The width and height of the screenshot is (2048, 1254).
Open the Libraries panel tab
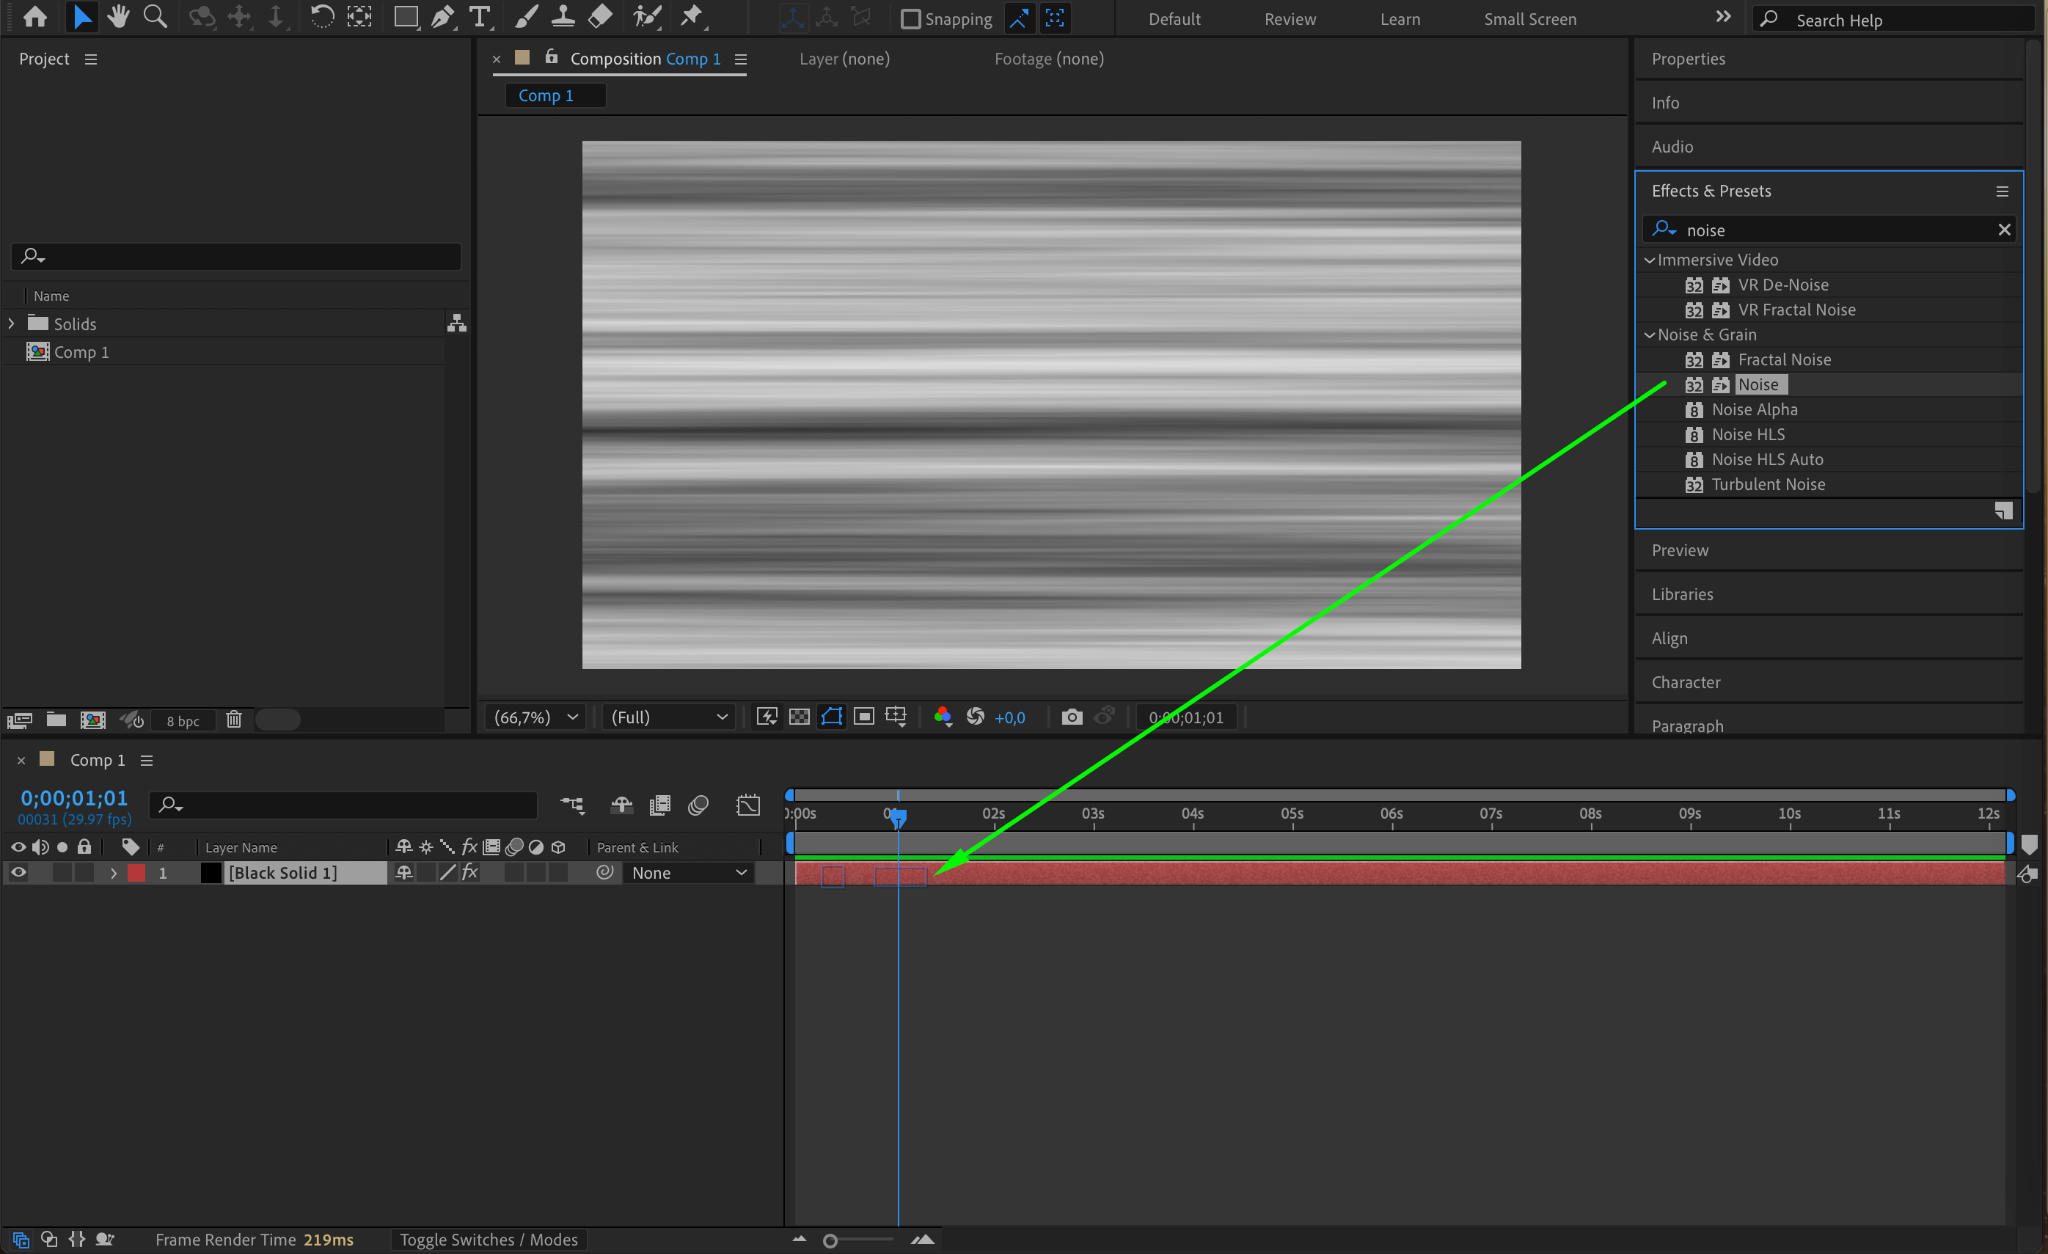(x=1682, y=594)
